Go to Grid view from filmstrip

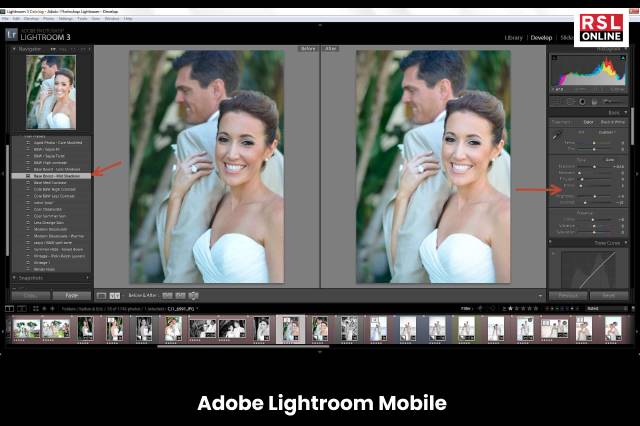point(36,309)
